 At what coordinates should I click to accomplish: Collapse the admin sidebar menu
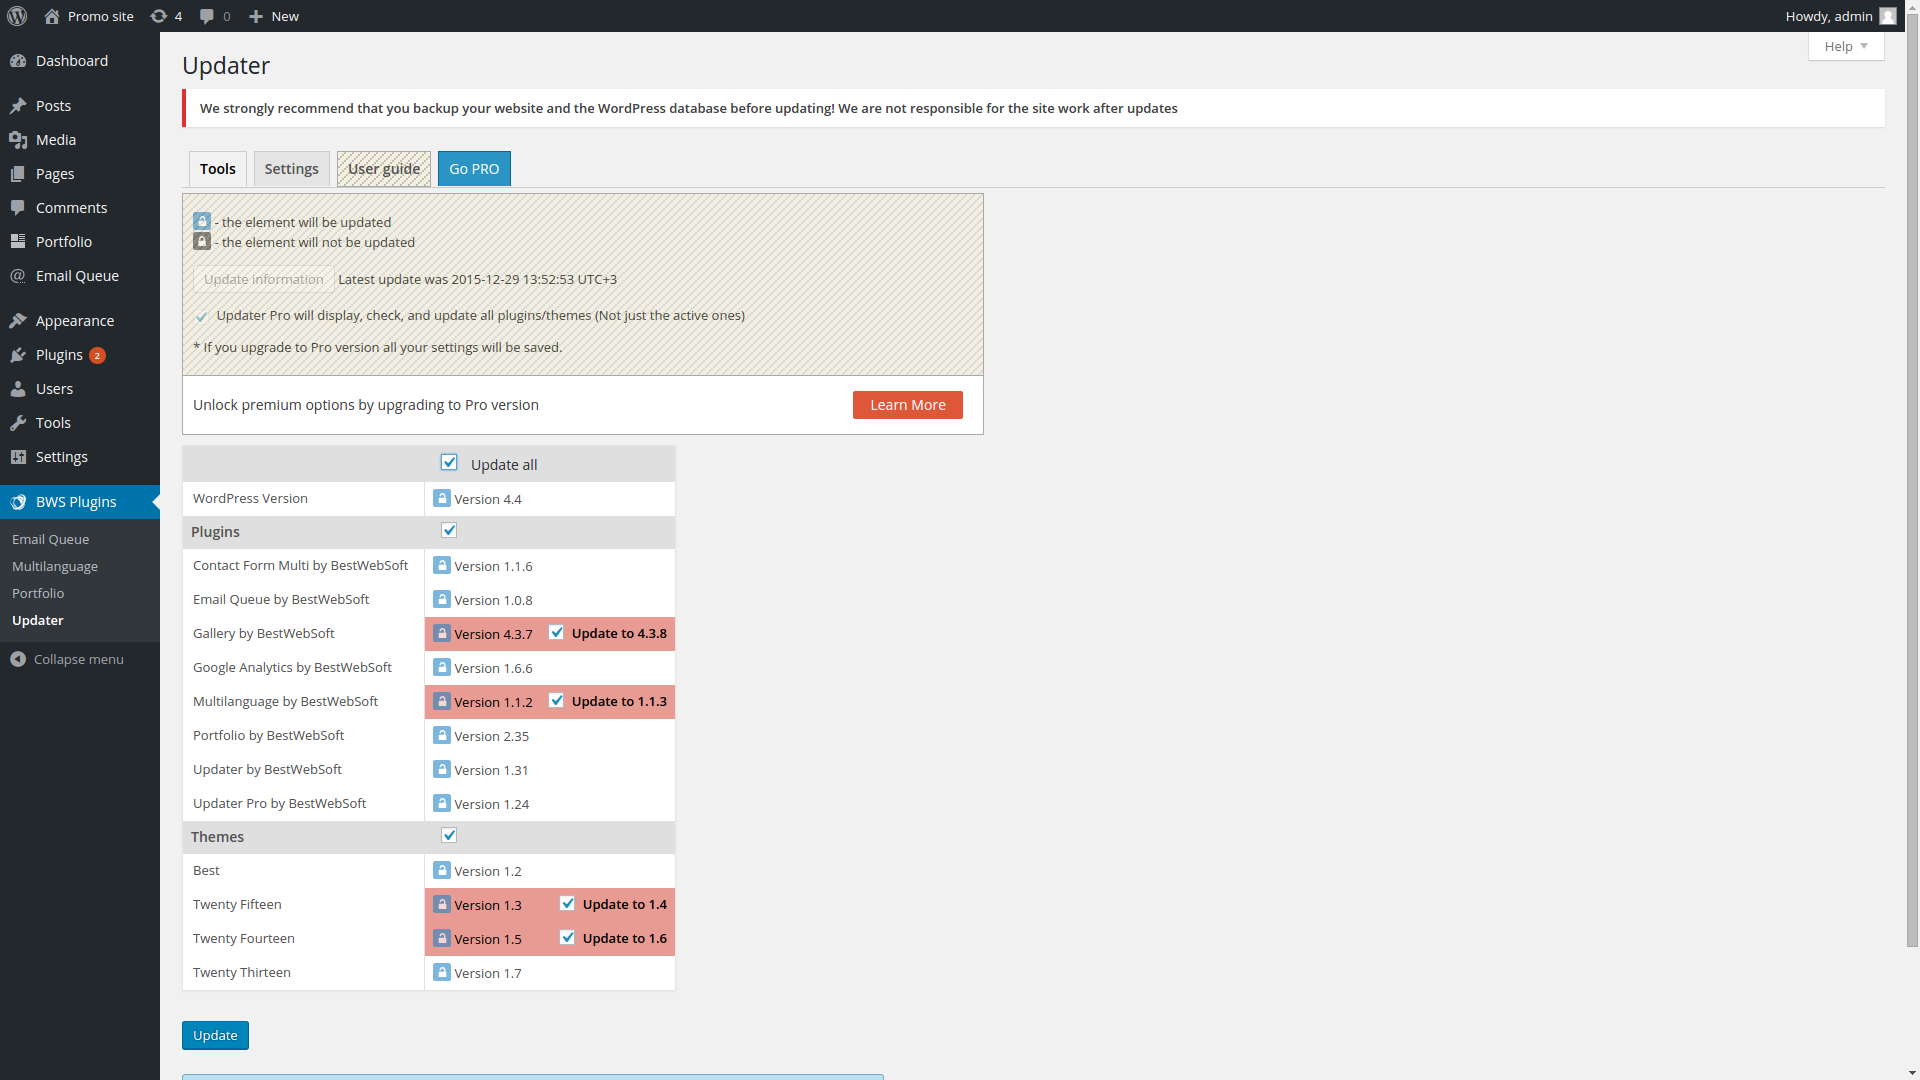67,659
